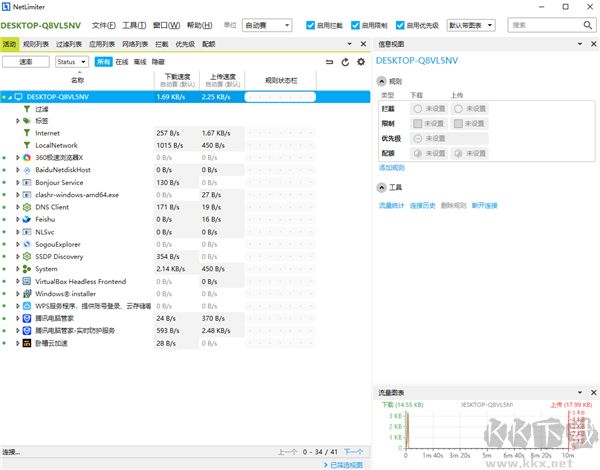The height and width of the screenshot is (470, 600).
Task: Switch to the 规则列表 tab
Action: [x=37, y=45]
